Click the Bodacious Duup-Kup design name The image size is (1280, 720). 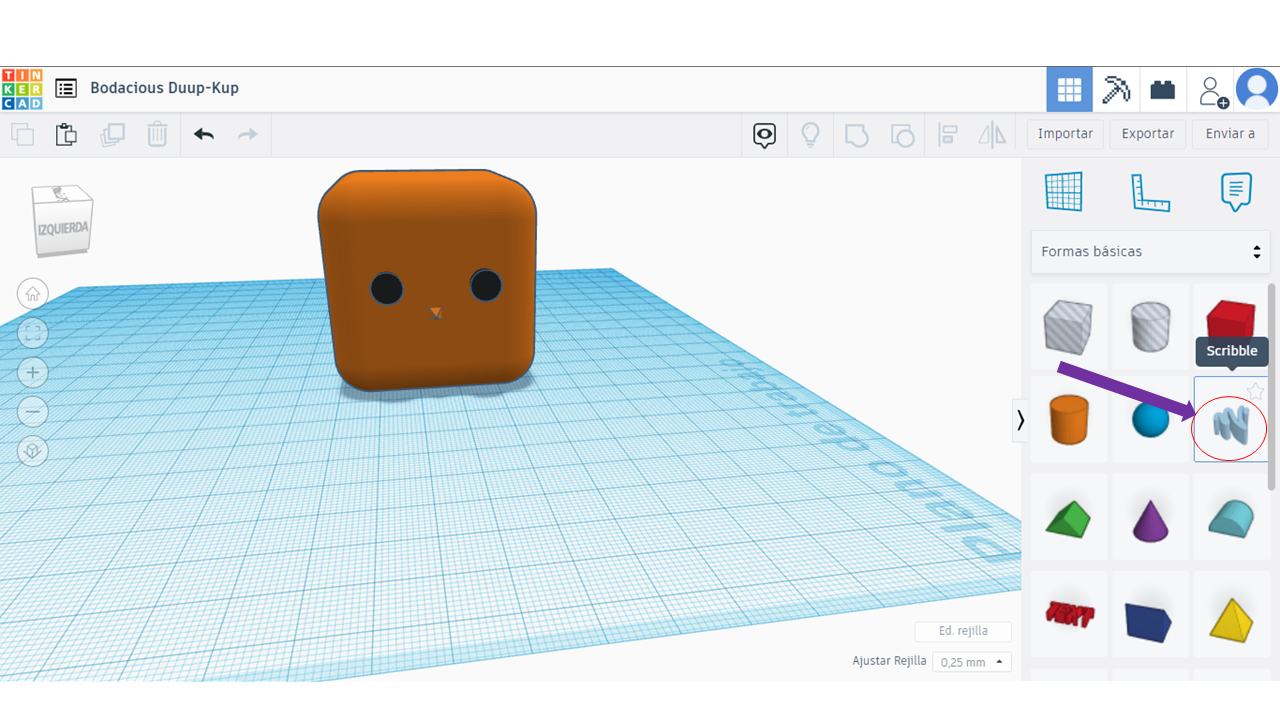pos(164,88)
